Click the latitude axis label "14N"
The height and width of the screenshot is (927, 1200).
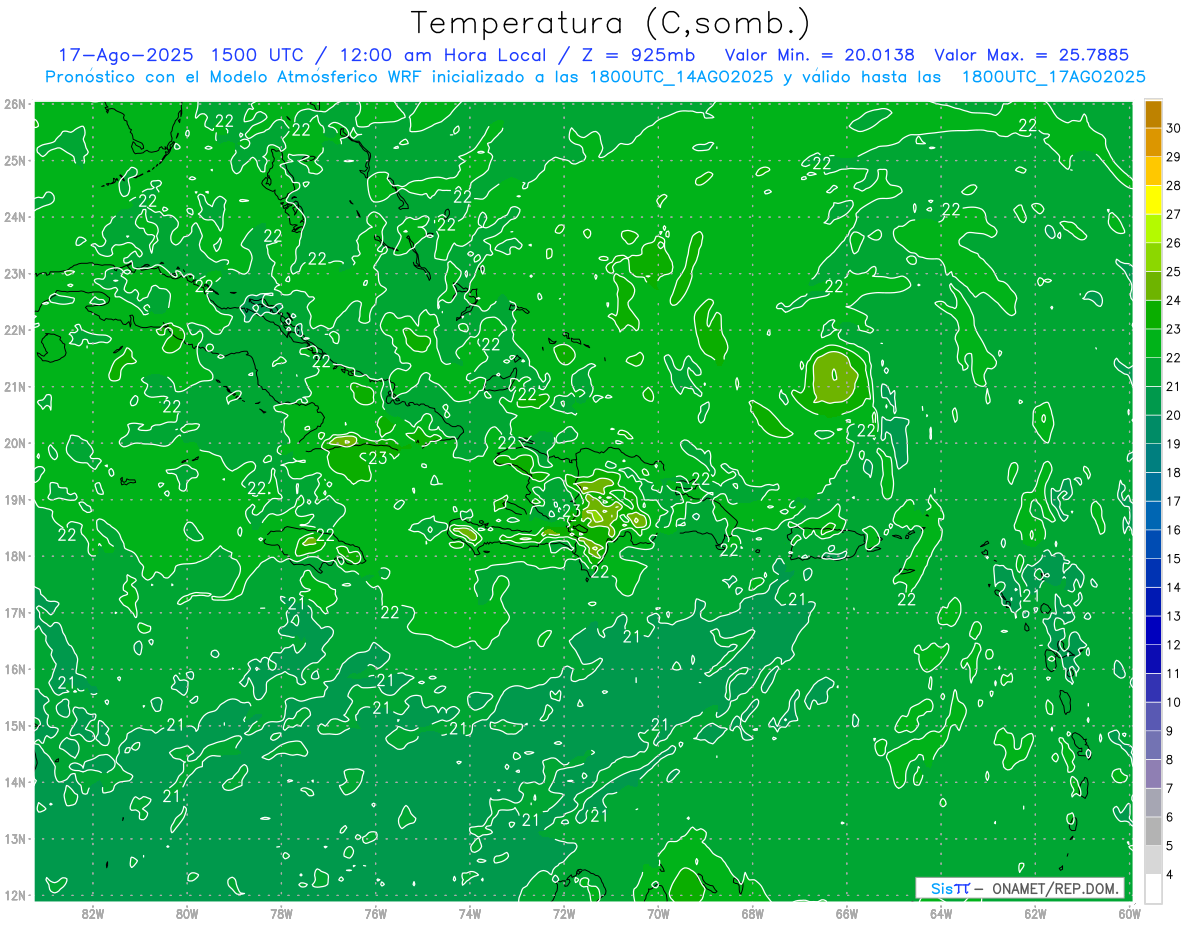15,782
